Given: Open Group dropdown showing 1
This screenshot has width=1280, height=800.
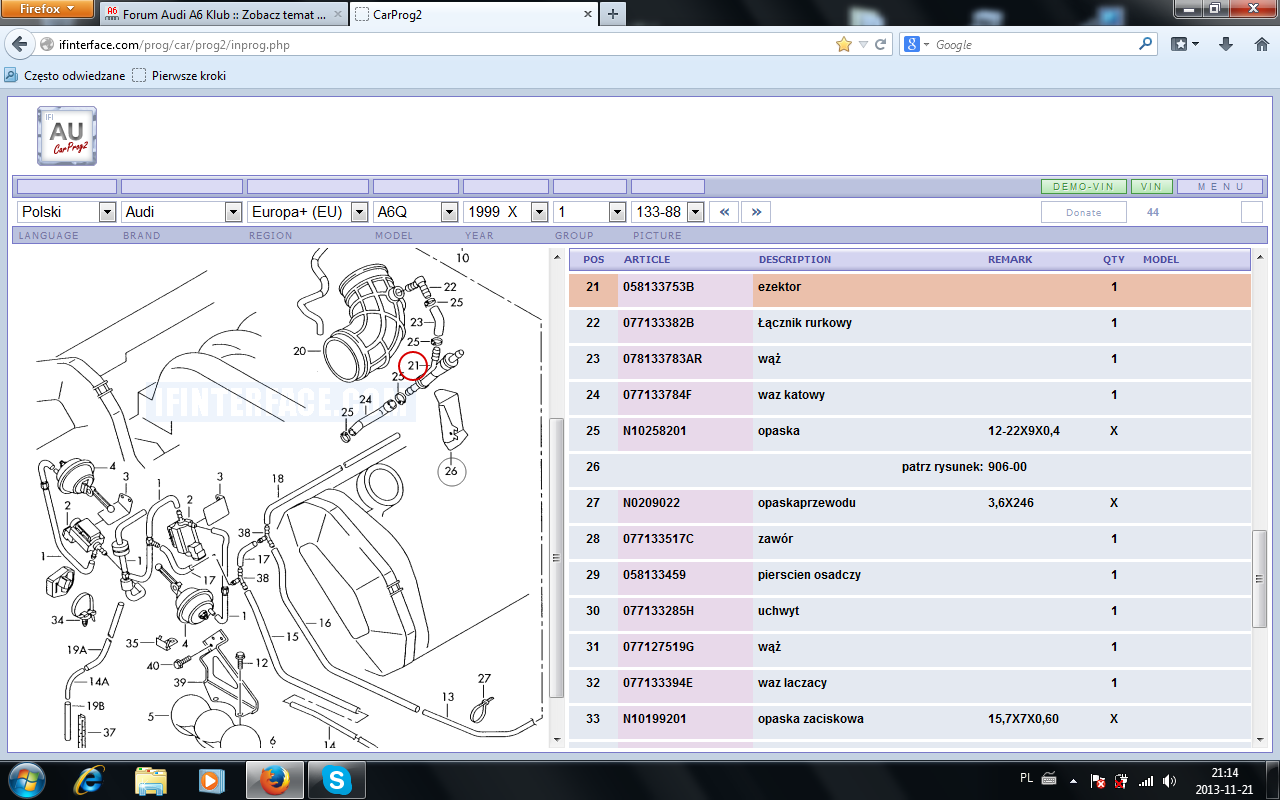Looking at the screenshot, I should pyautogui.click(x=590, y=212).
